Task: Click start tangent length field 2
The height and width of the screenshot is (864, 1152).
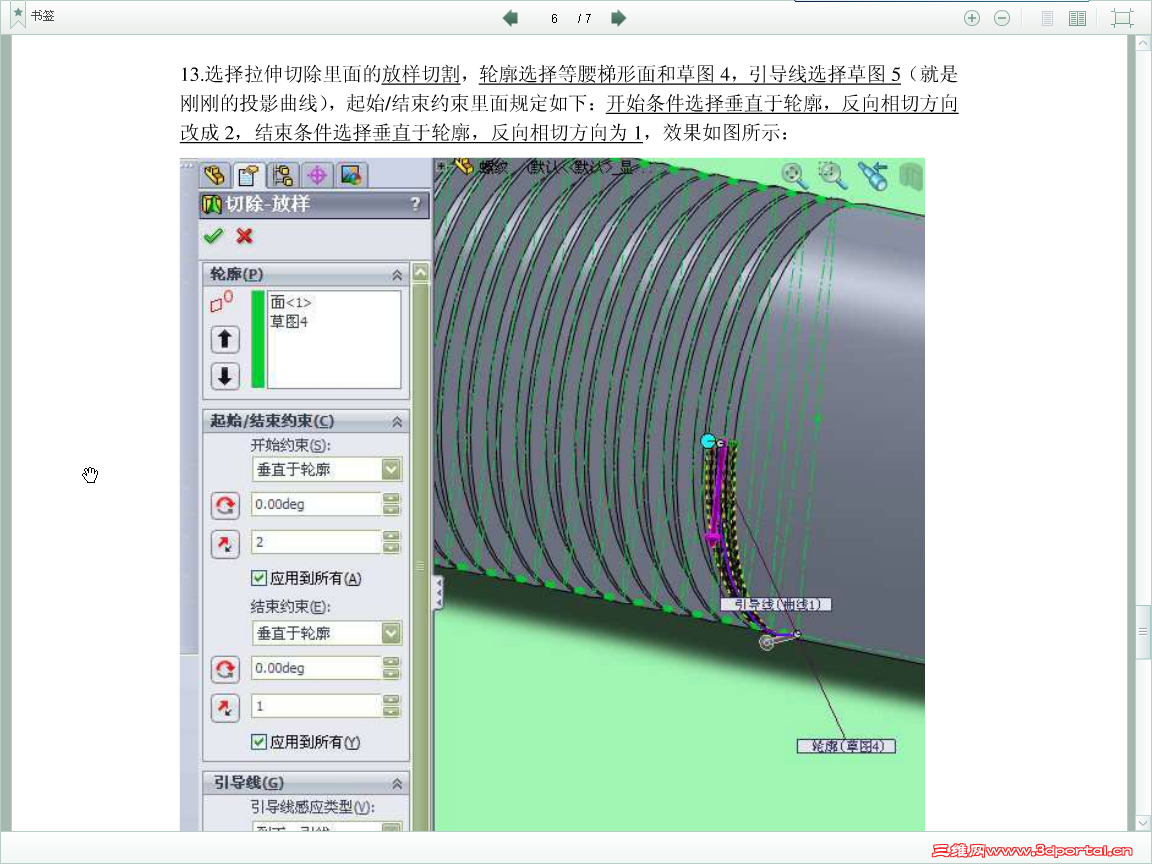Action: [x=316, y=542]
